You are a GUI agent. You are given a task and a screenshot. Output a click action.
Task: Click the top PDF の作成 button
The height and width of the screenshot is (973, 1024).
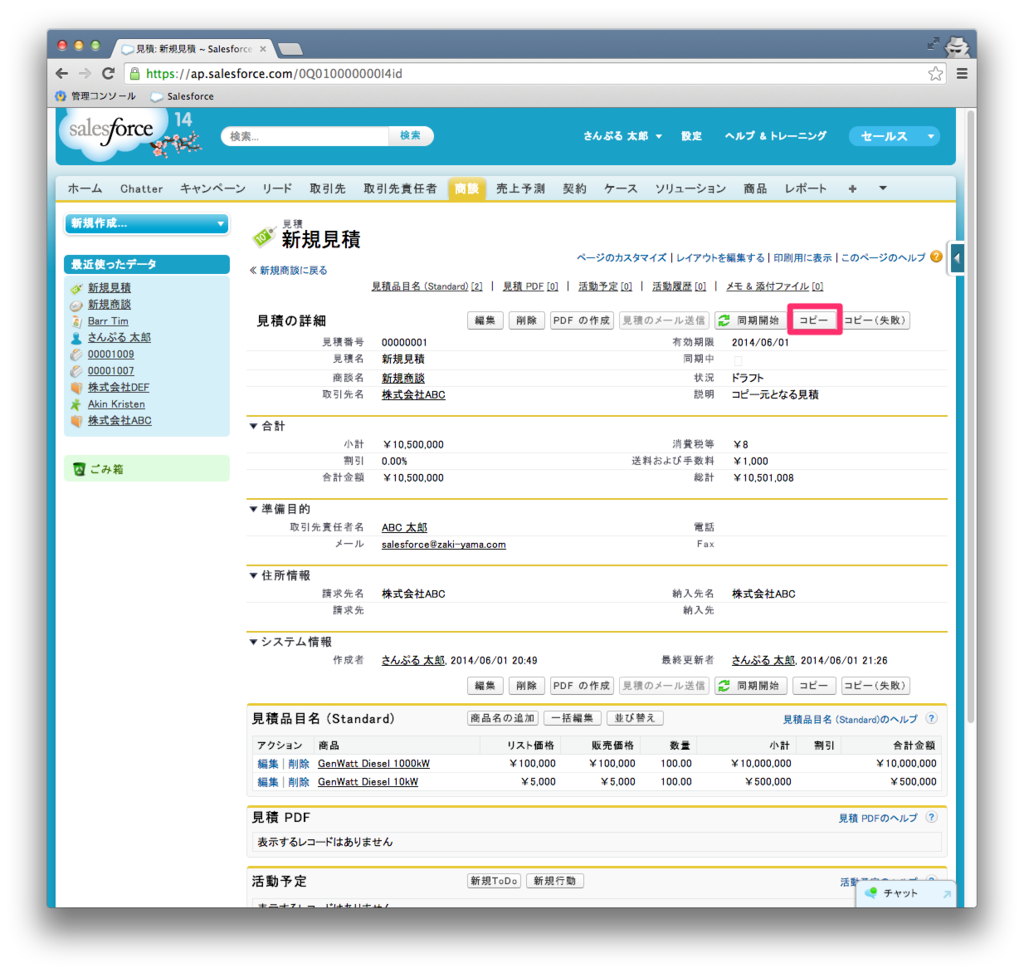pyautogui.click(x=581, y=321)
